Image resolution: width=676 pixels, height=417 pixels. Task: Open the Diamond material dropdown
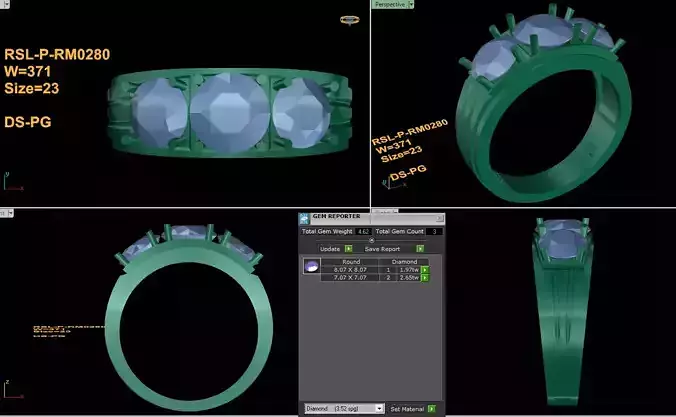coord(379,408)
